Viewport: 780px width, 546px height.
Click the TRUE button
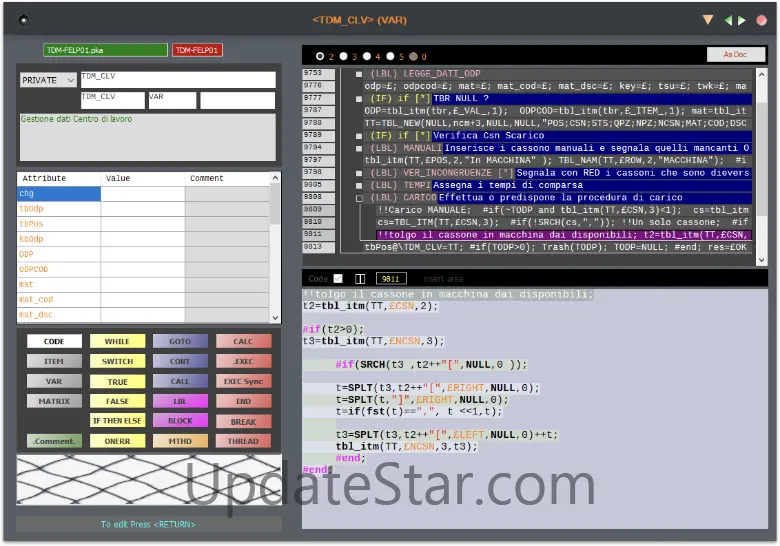(117, 381)
